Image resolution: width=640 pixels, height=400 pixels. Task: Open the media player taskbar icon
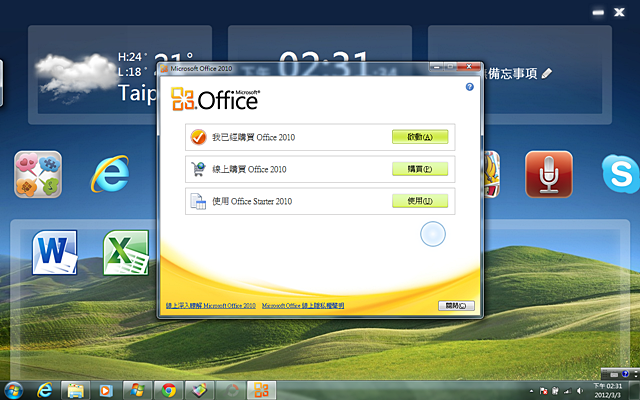click(106, 391)
